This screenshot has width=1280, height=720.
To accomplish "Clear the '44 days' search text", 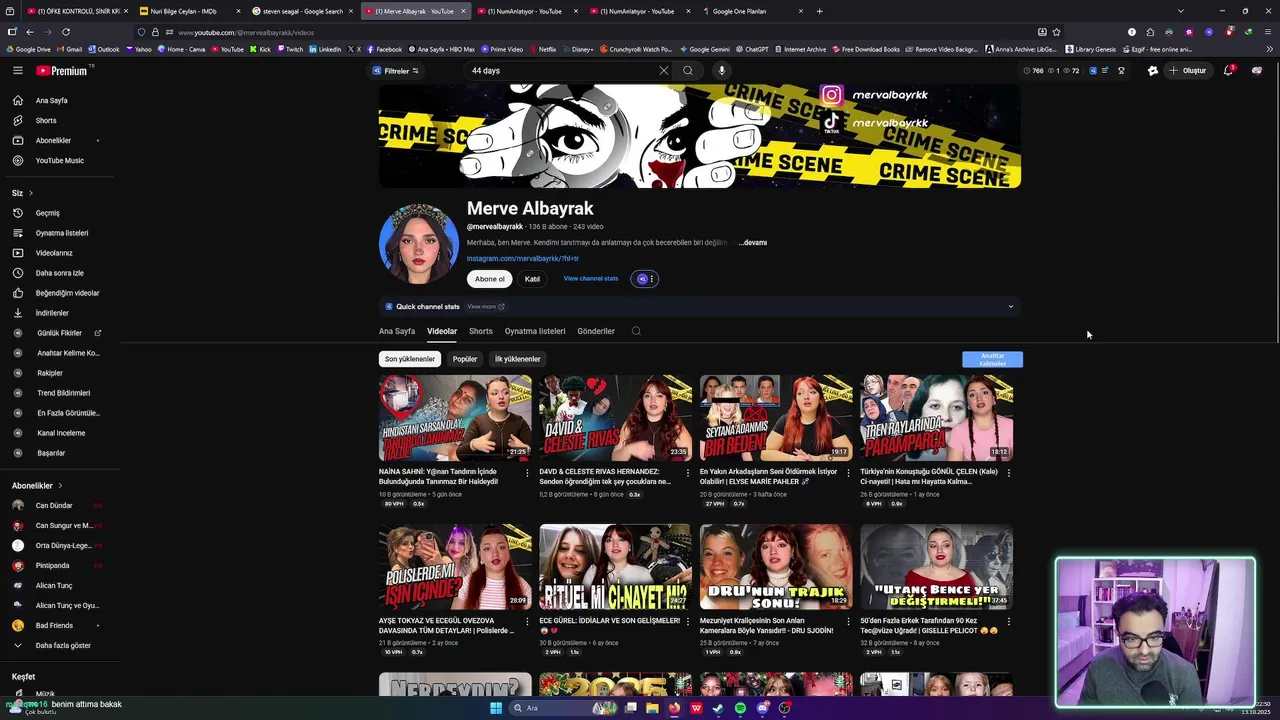I will pos(663,71).
